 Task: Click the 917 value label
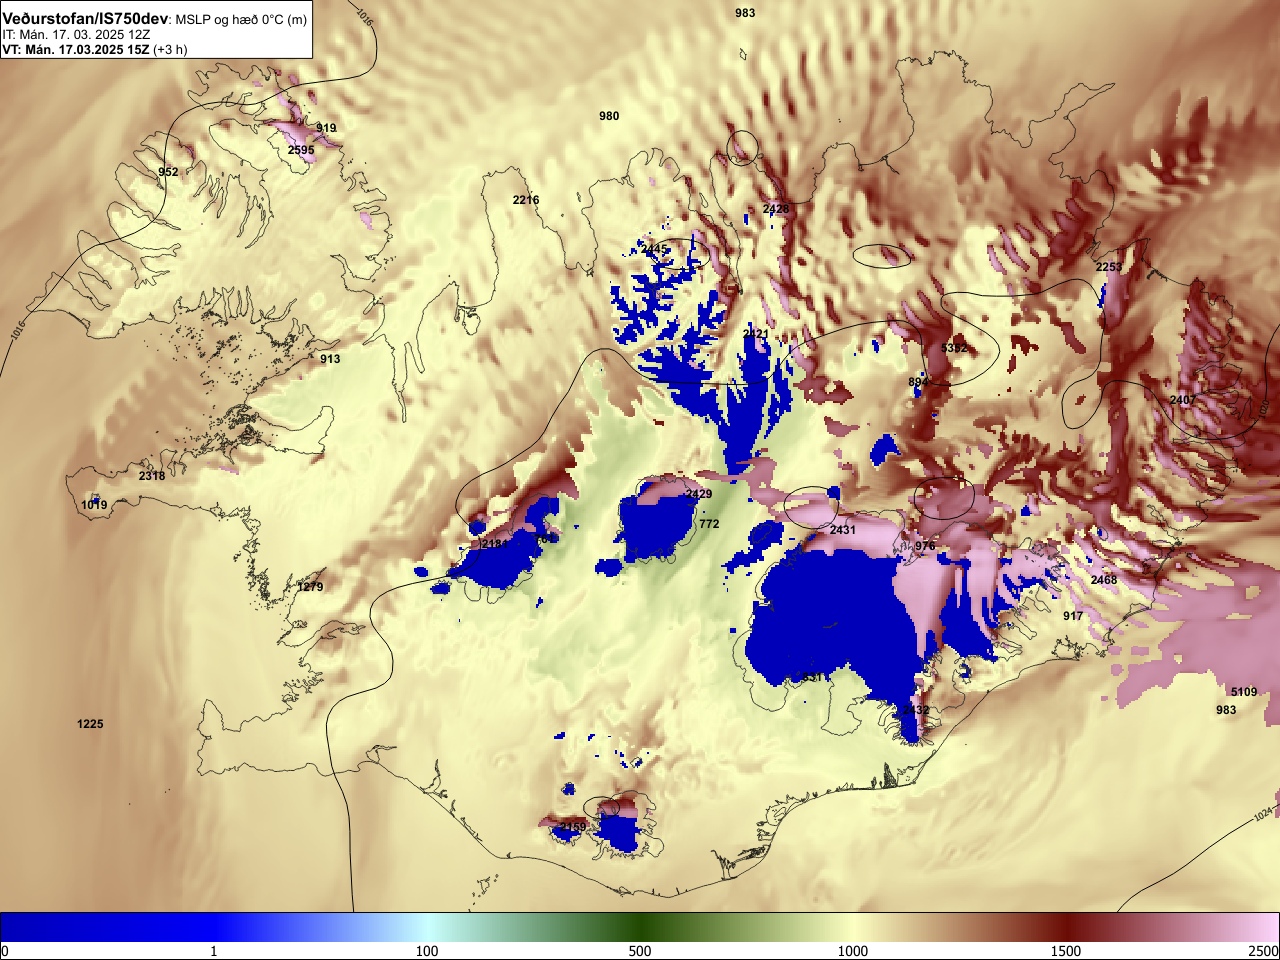point(1073,616)
